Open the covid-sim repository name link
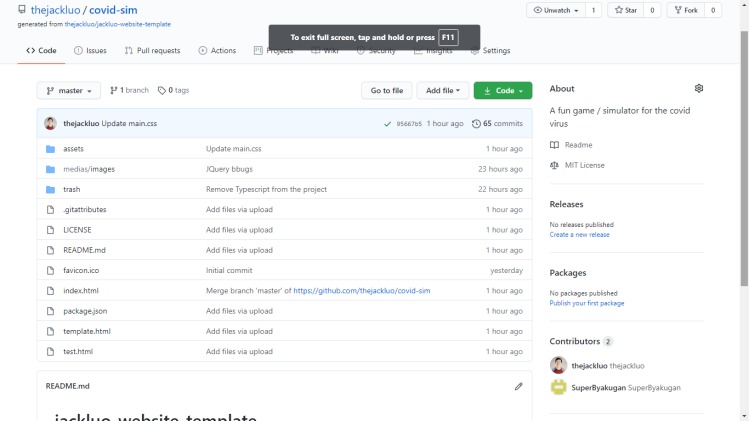The image size is (749, 421). coord(113,10)
